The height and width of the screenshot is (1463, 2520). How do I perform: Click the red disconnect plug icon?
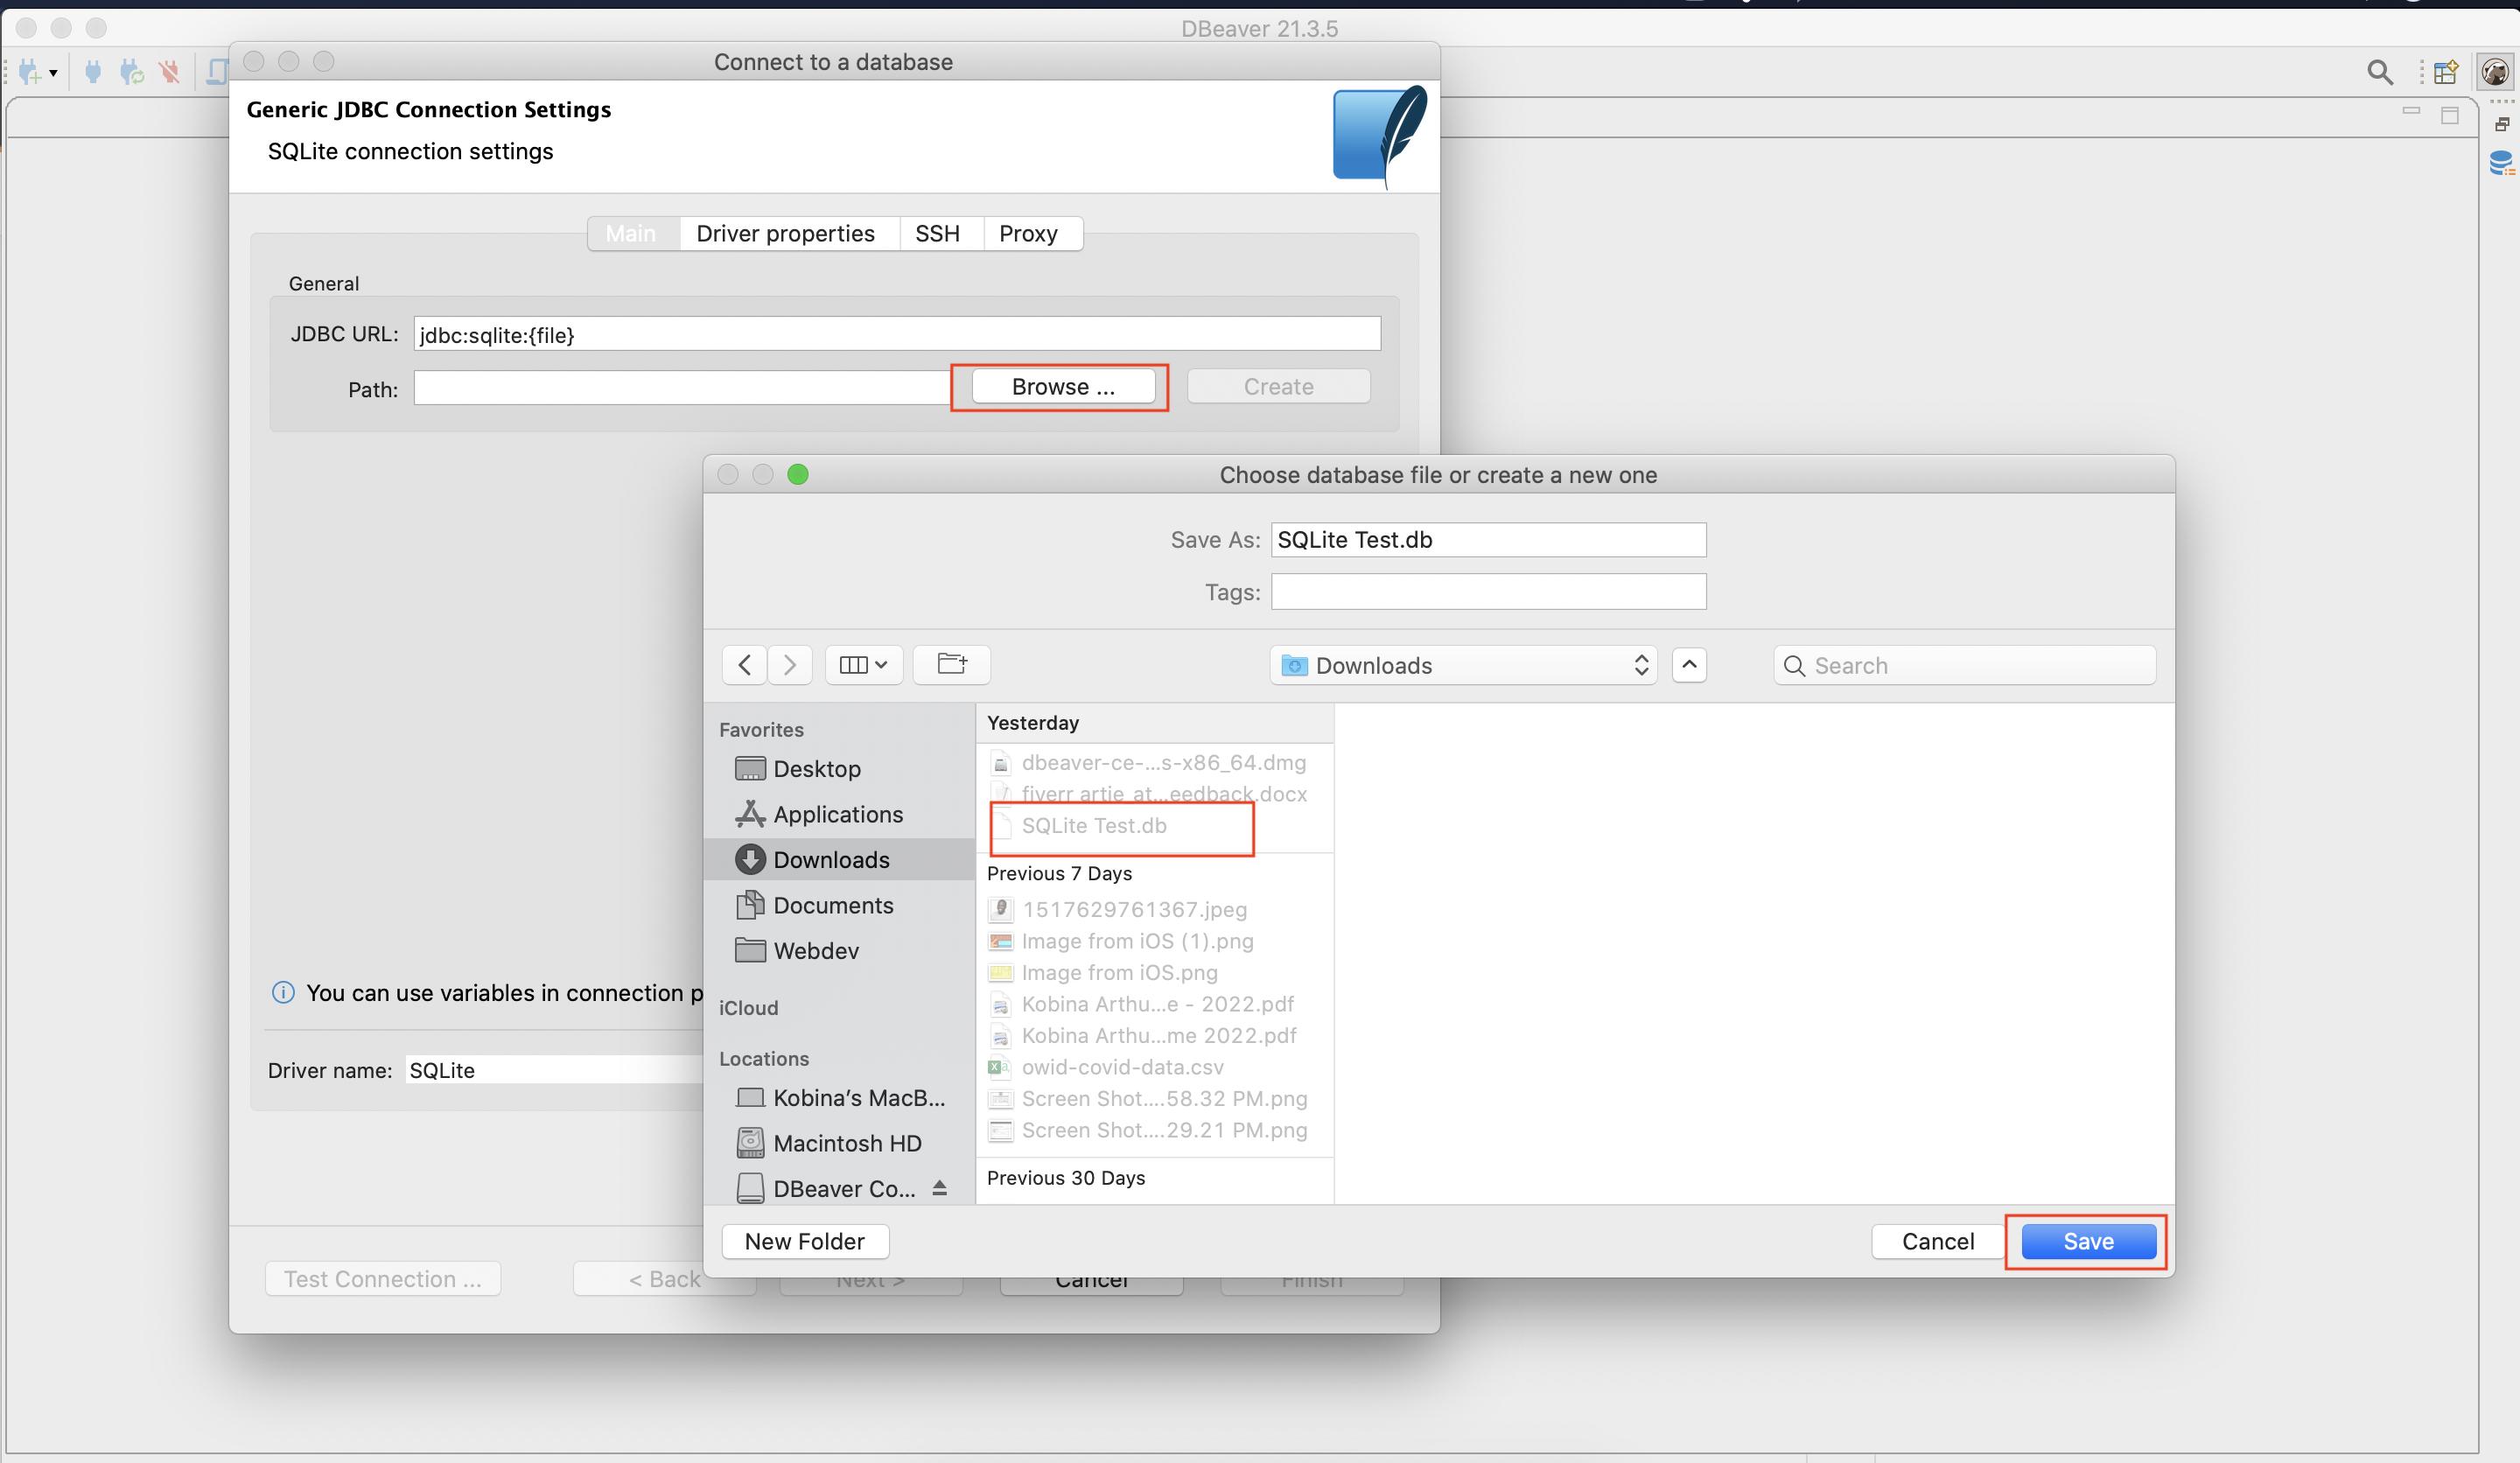(169, 72)
